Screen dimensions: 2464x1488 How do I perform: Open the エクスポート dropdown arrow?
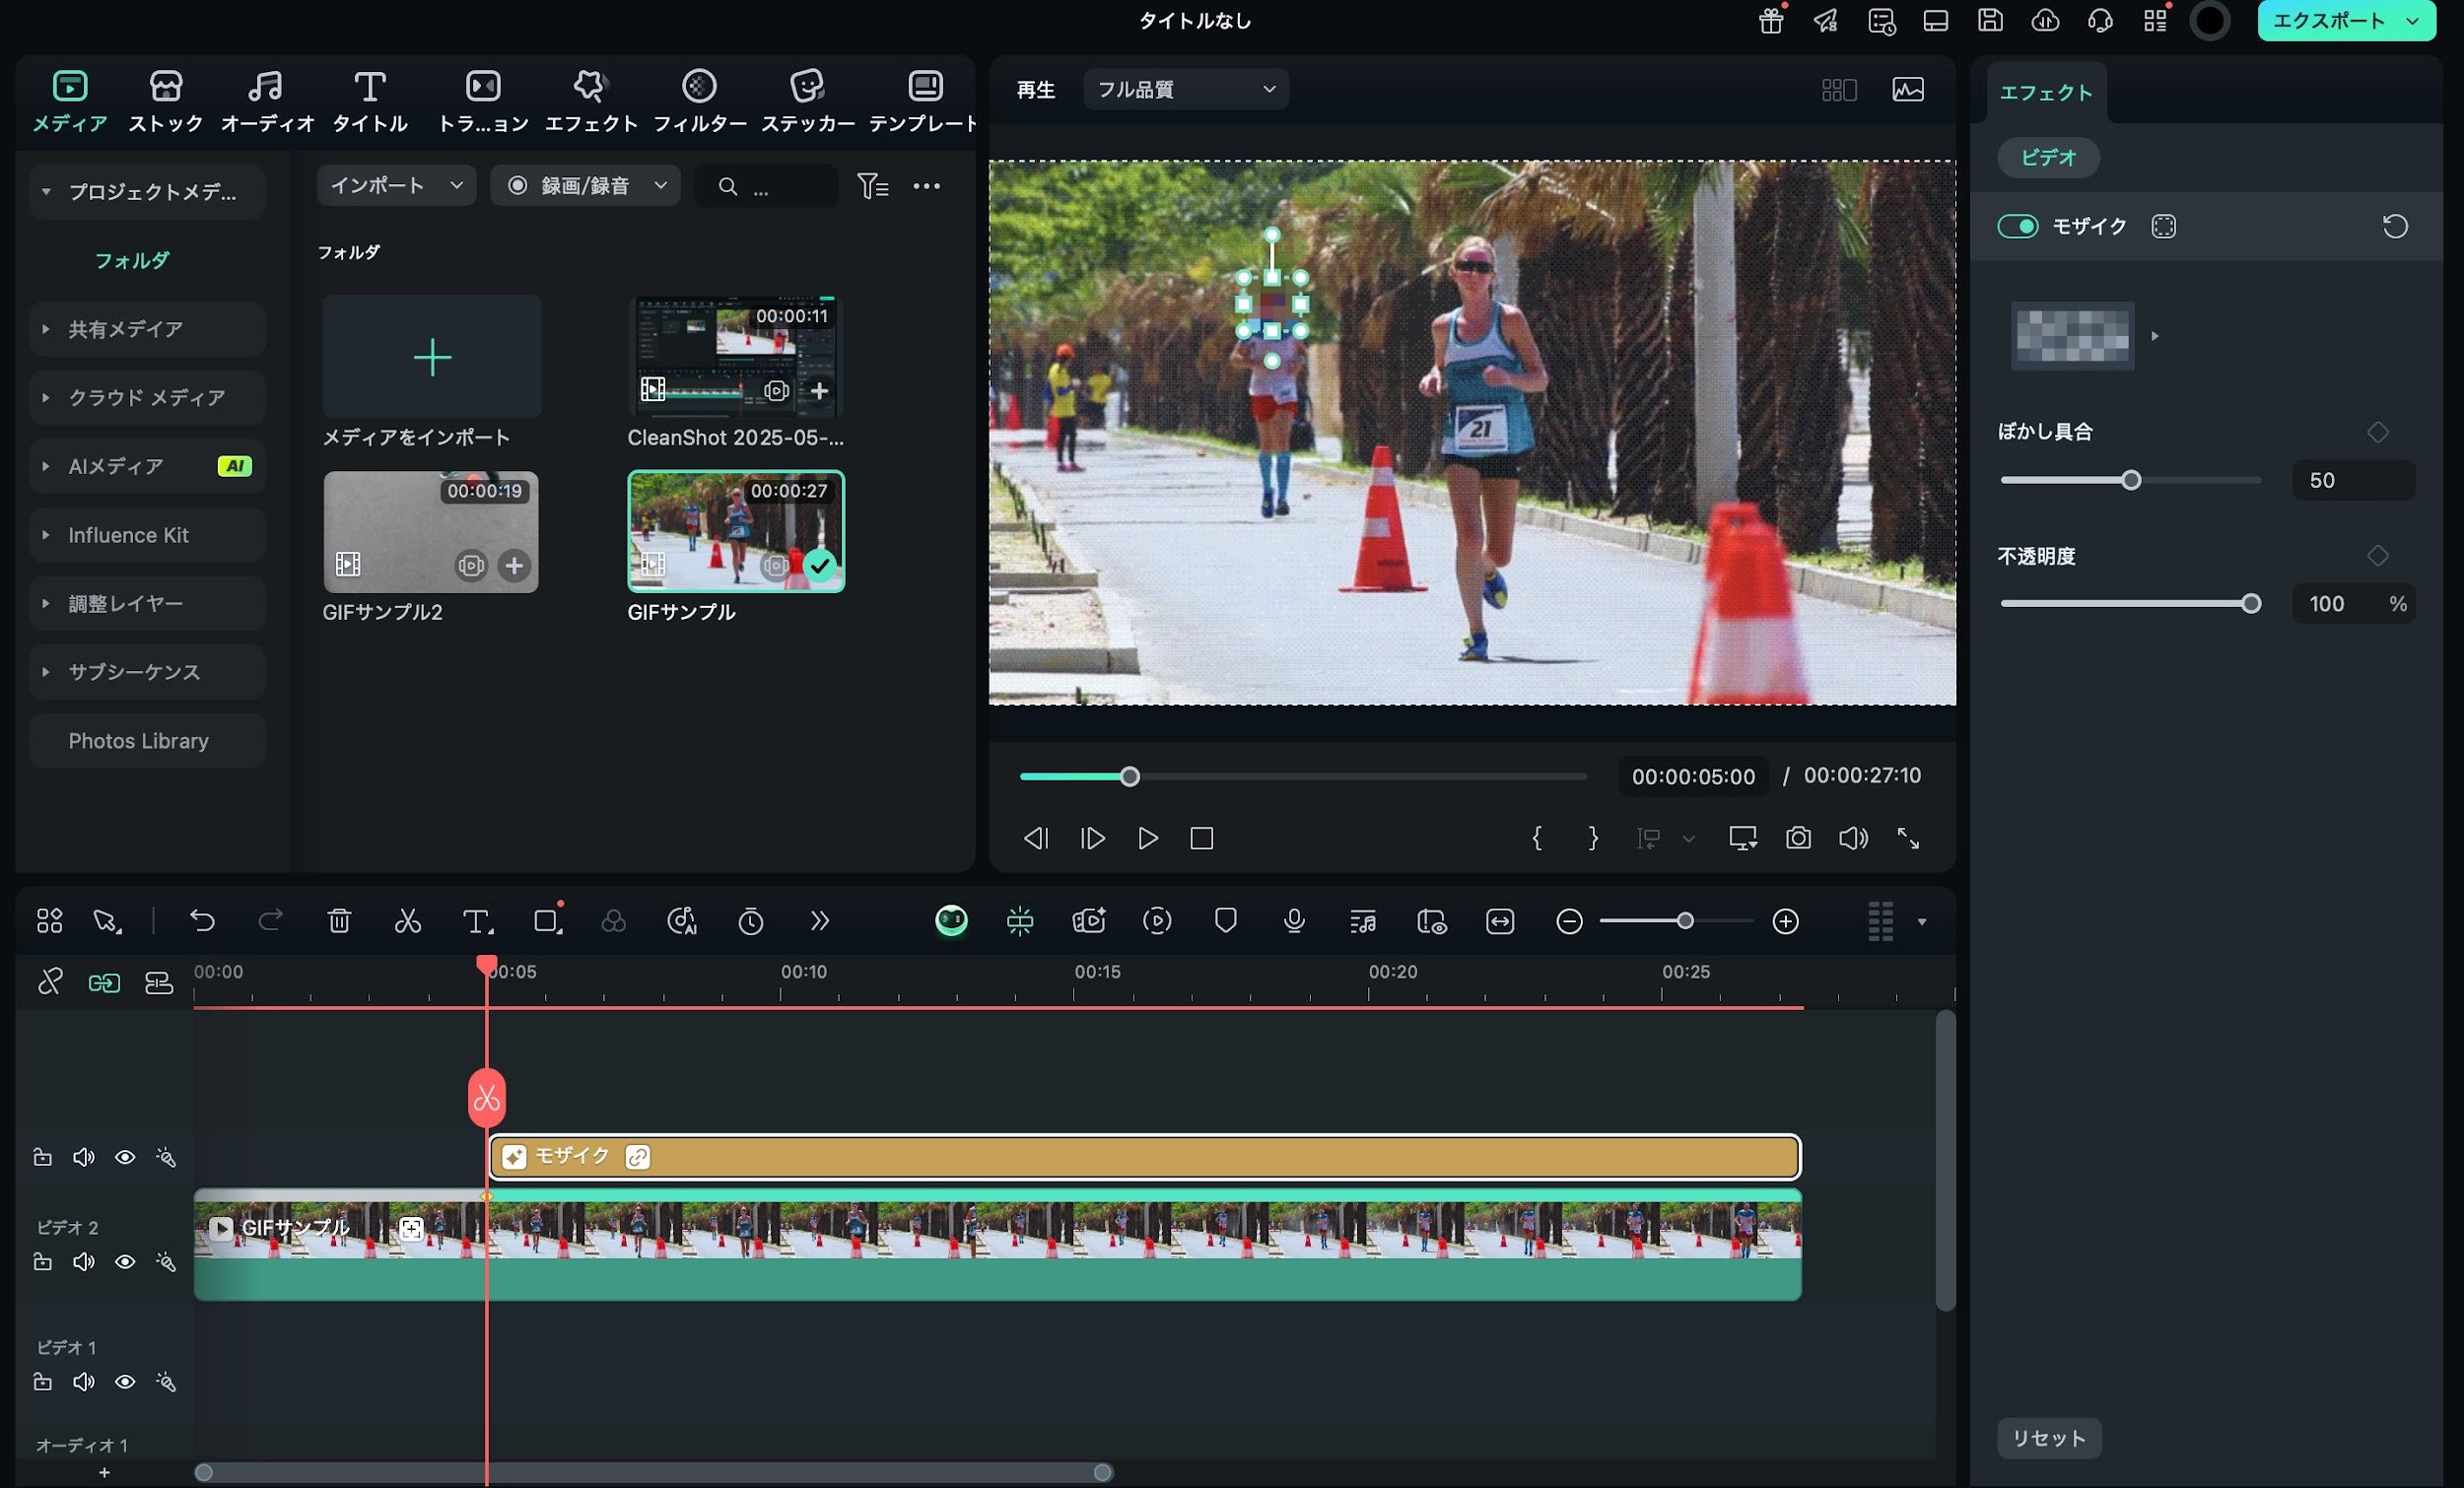pos(2412,21)
